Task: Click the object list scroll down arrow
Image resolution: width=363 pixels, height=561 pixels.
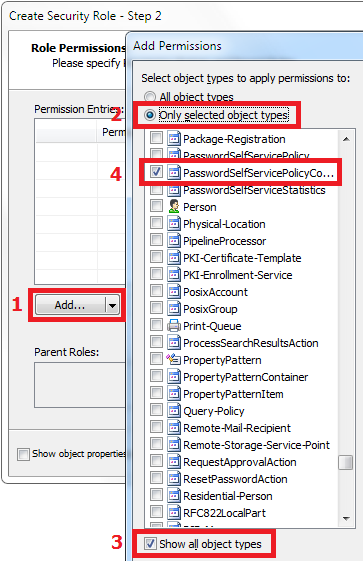Action: 346,518
